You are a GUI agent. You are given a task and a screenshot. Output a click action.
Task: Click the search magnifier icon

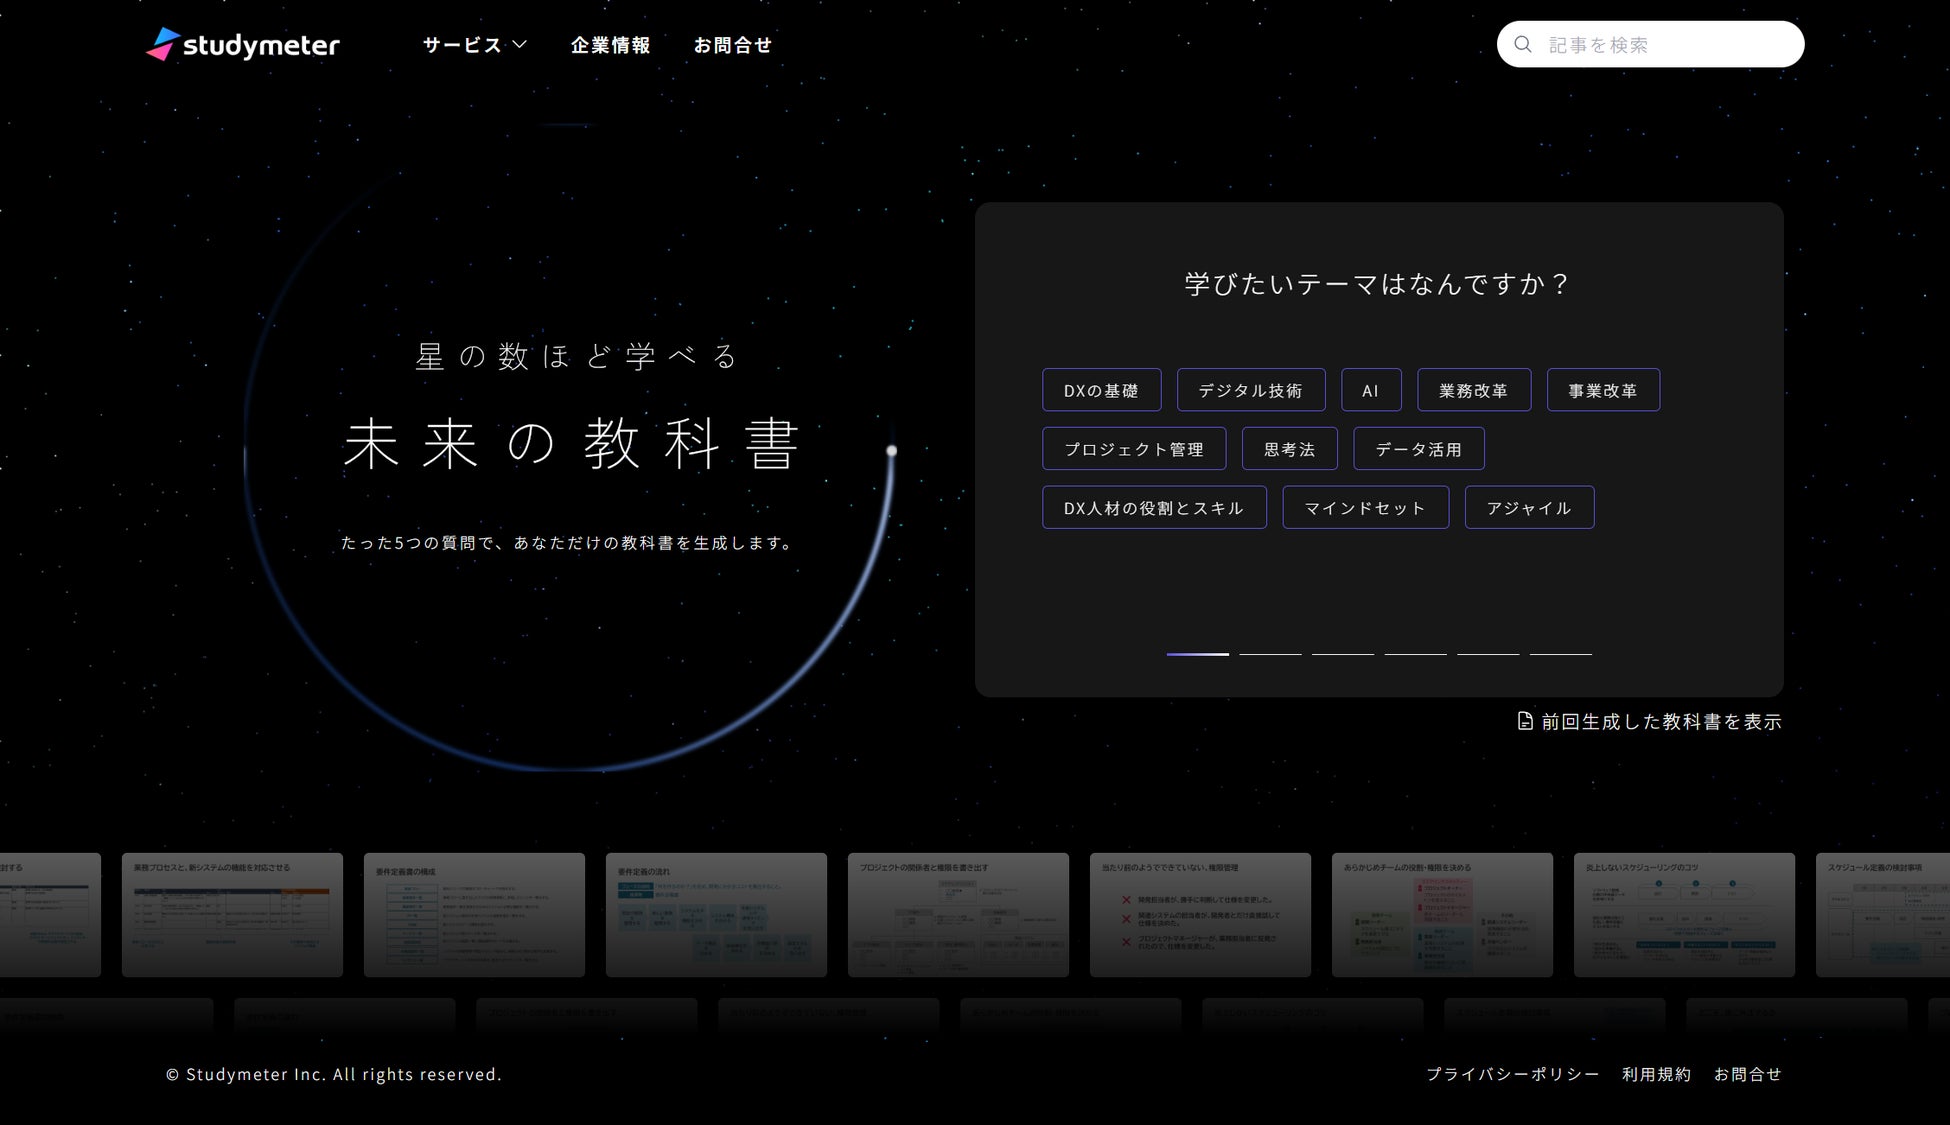click(1523, 44)
